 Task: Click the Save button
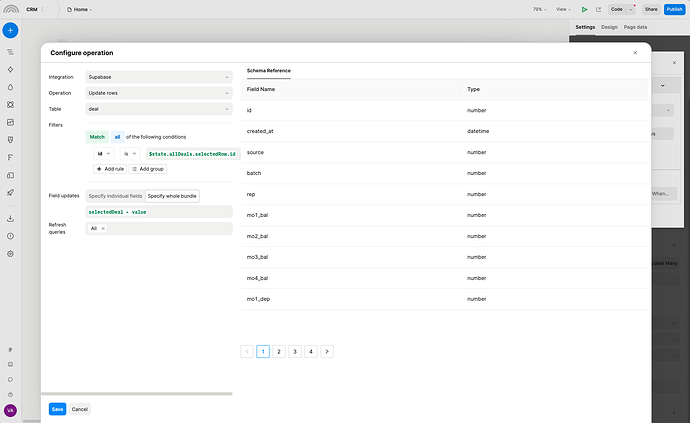[57, 409]
